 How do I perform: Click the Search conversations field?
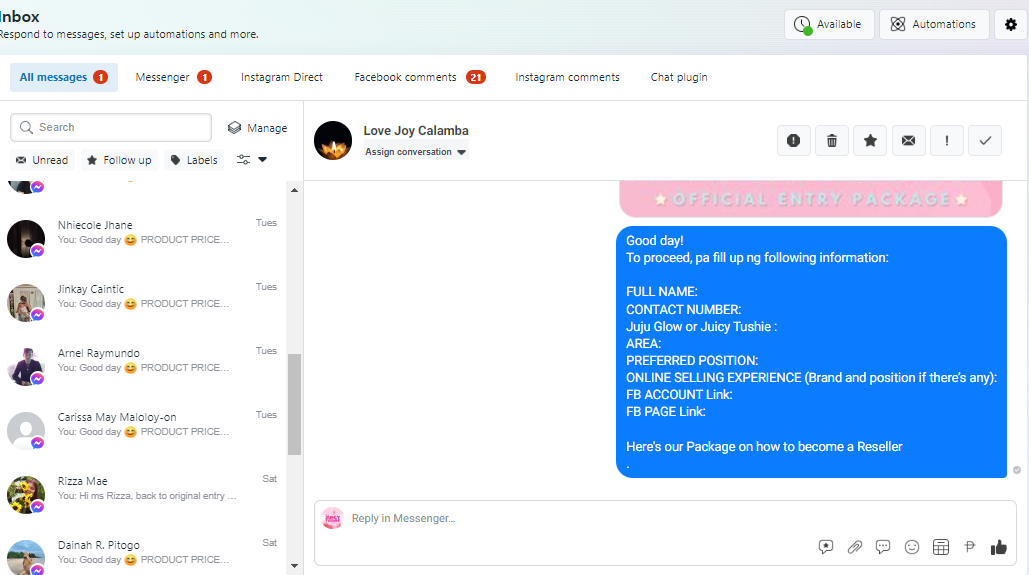(x=111, y=127)
